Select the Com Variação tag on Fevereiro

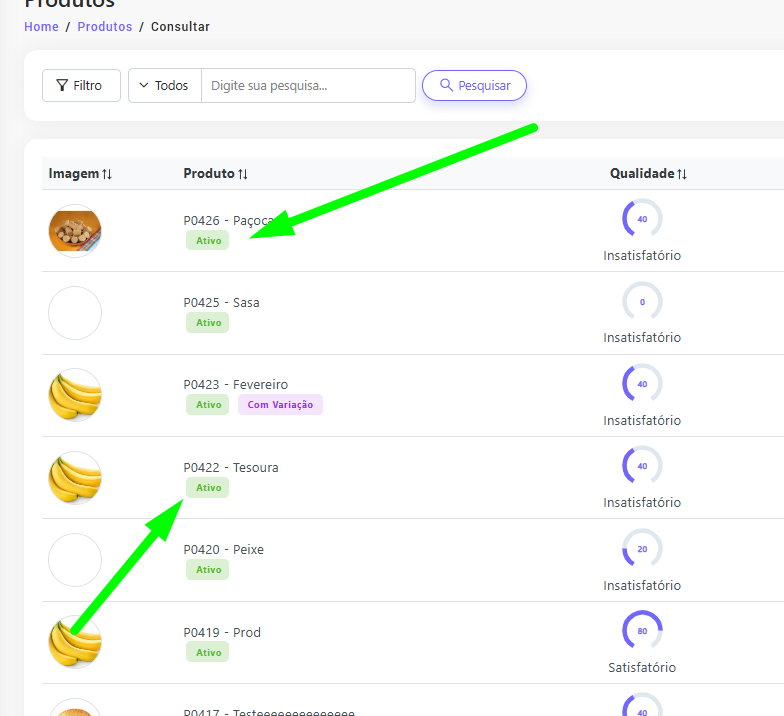[280, 405]
